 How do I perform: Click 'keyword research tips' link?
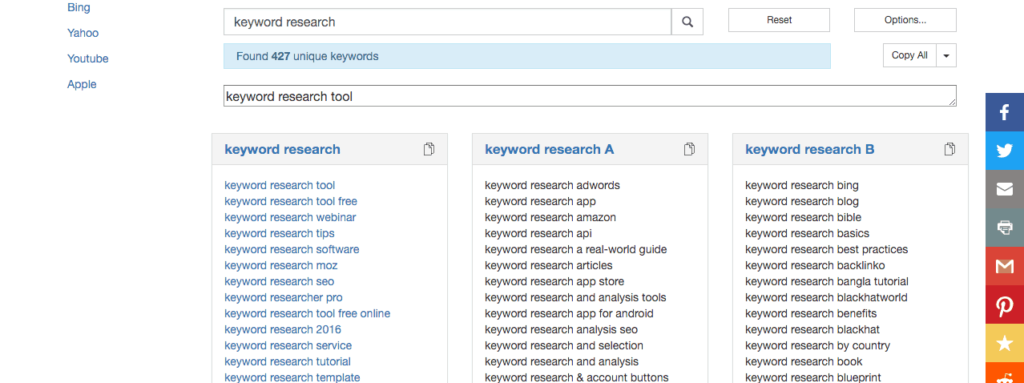tap(280, 233)
